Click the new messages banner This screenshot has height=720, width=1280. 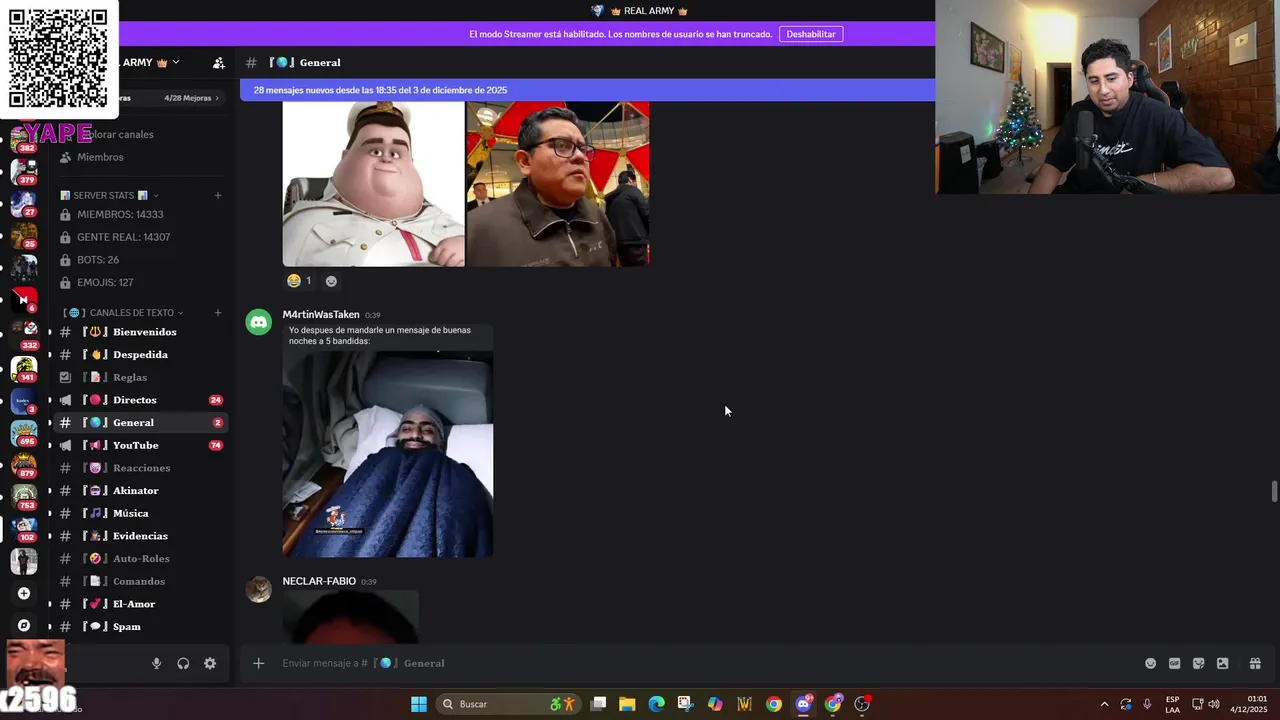coord(587,90)
